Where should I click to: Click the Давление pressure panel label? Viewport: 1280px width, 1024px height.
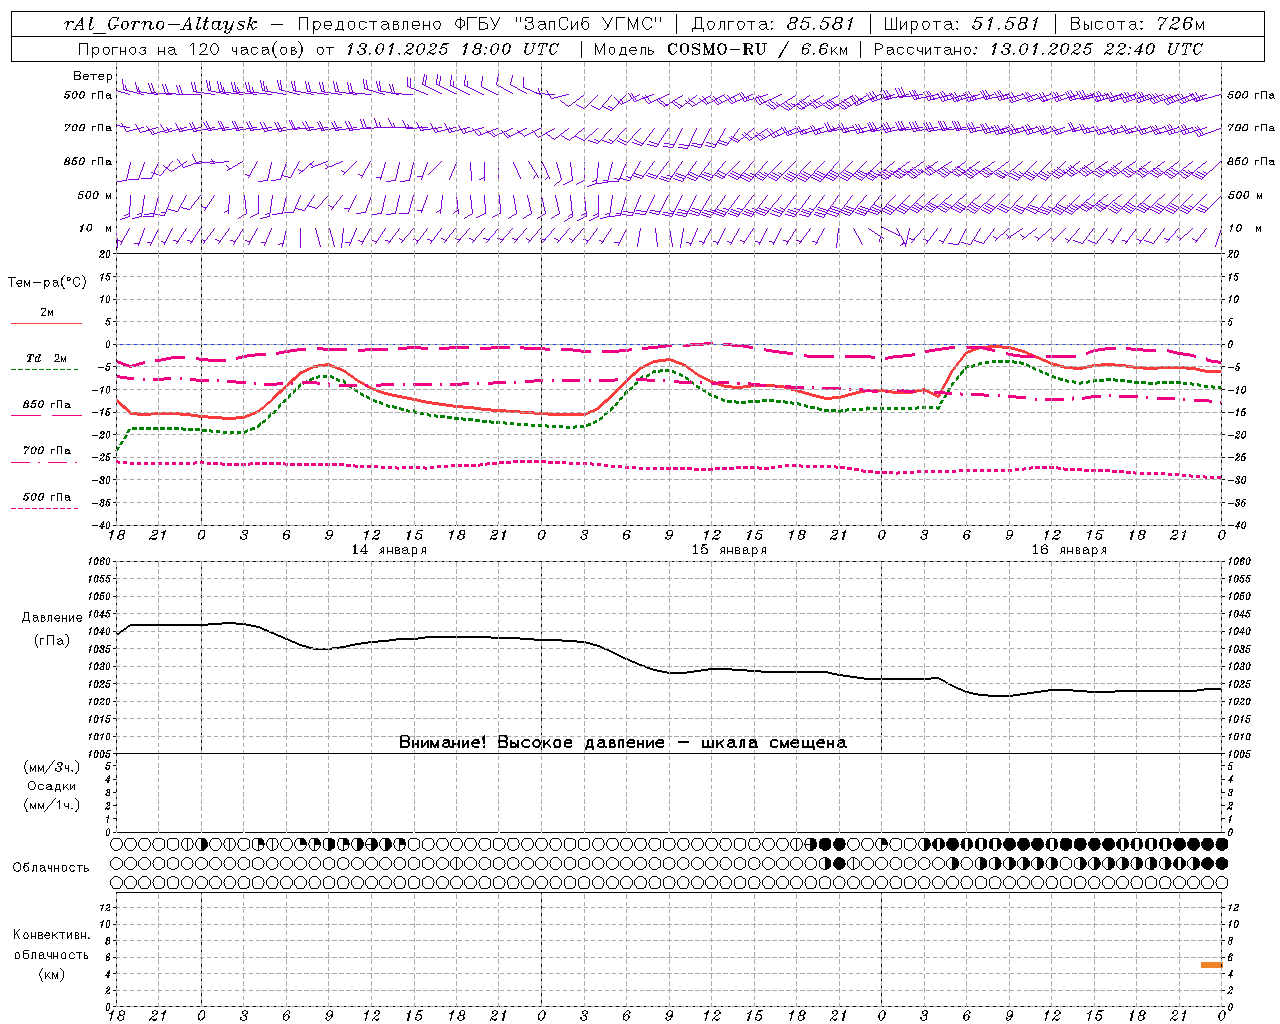(52, 618)
